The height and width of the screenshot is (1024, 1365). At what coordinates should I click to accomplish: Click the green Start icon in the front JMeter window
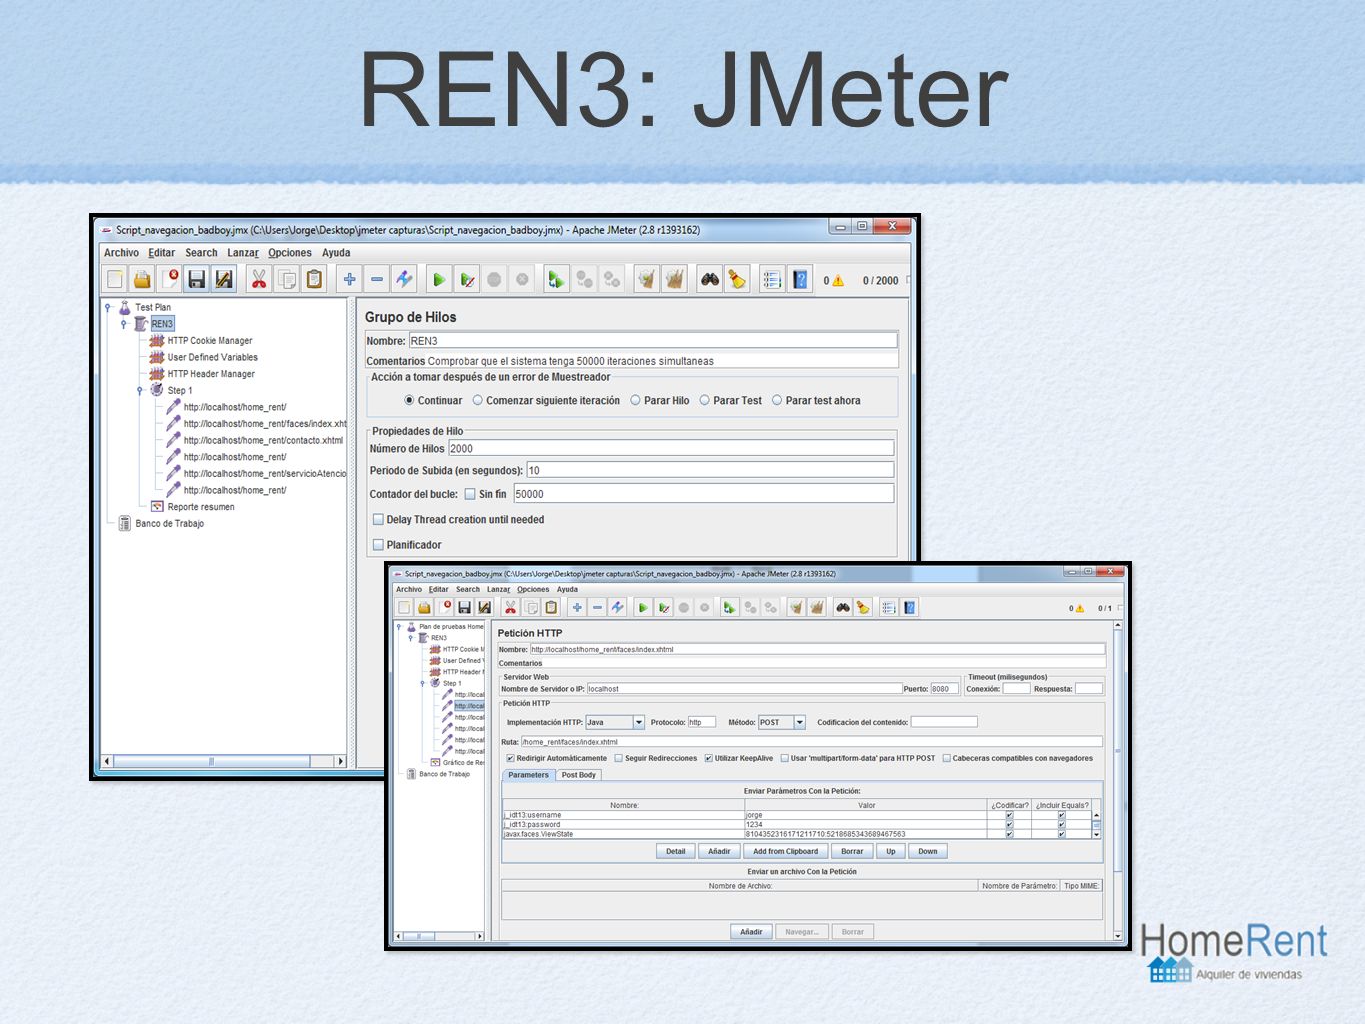tap(643, 607)
